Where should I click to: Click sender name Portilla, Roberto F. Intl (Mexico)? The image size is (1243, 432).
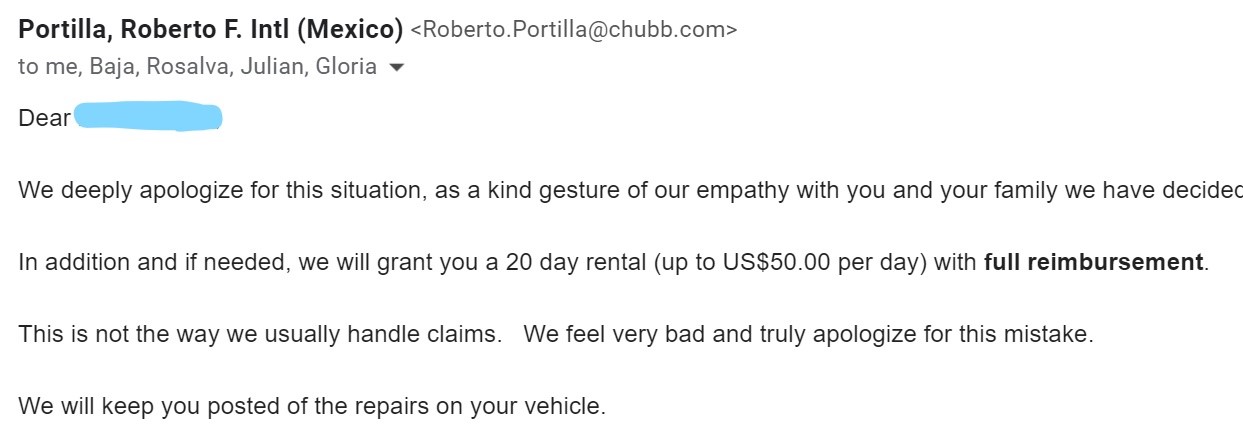pos(210,30)
